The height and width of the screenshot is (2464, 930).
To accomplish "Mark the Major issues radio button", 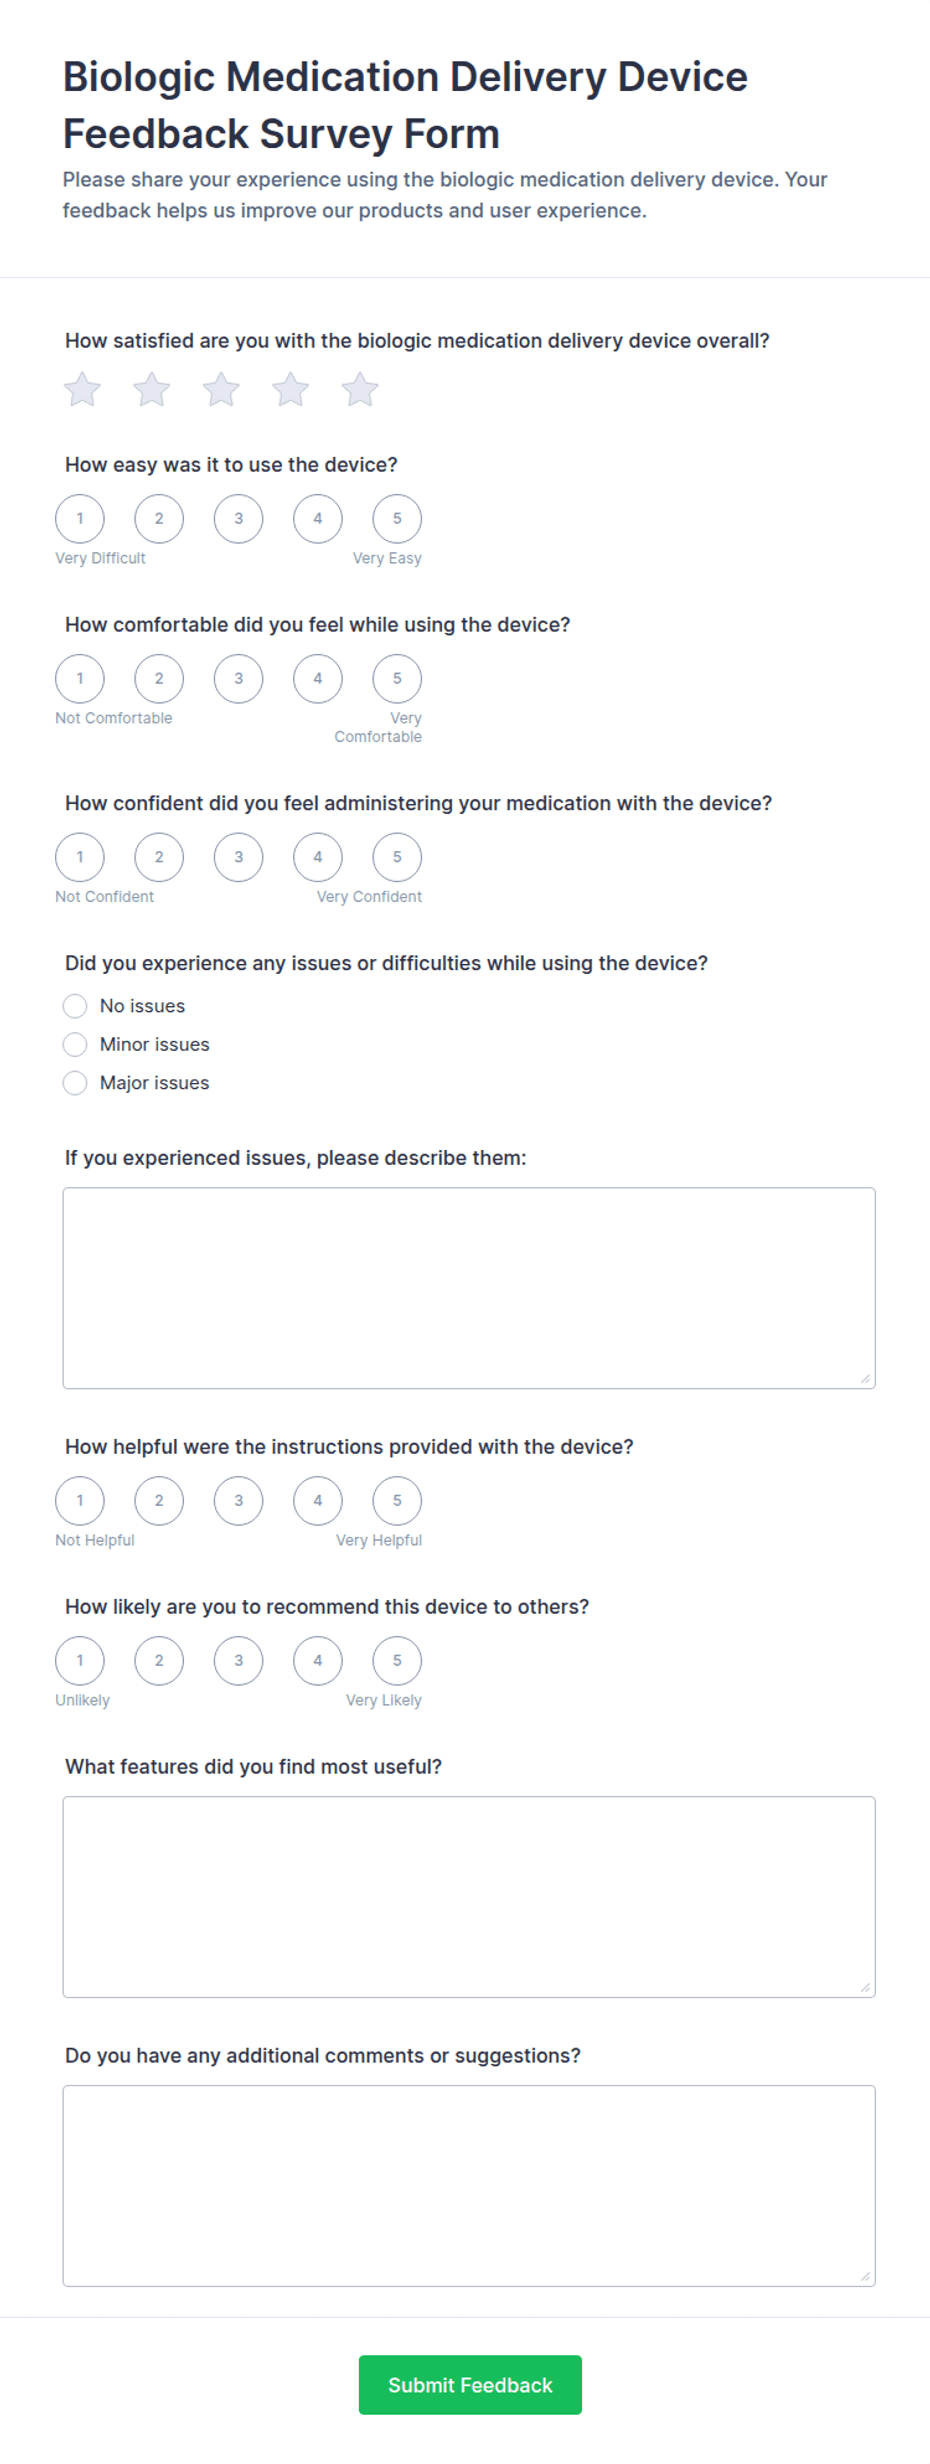I will click(x=75, y=1083).
